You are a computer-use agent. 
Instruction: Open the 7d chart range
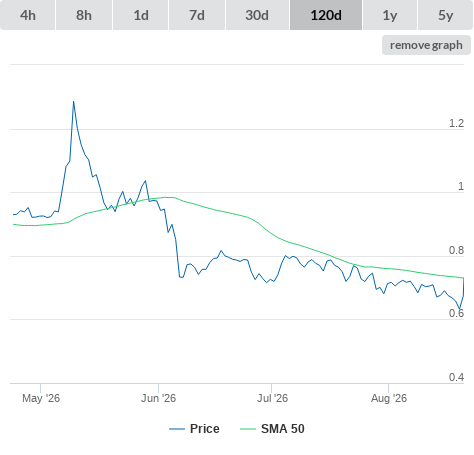click(197, 15)
